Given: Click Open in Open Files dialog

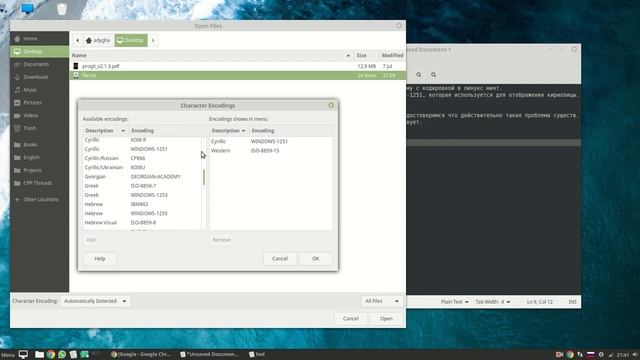Looking at the screenshot, I should tap(386, 319).
